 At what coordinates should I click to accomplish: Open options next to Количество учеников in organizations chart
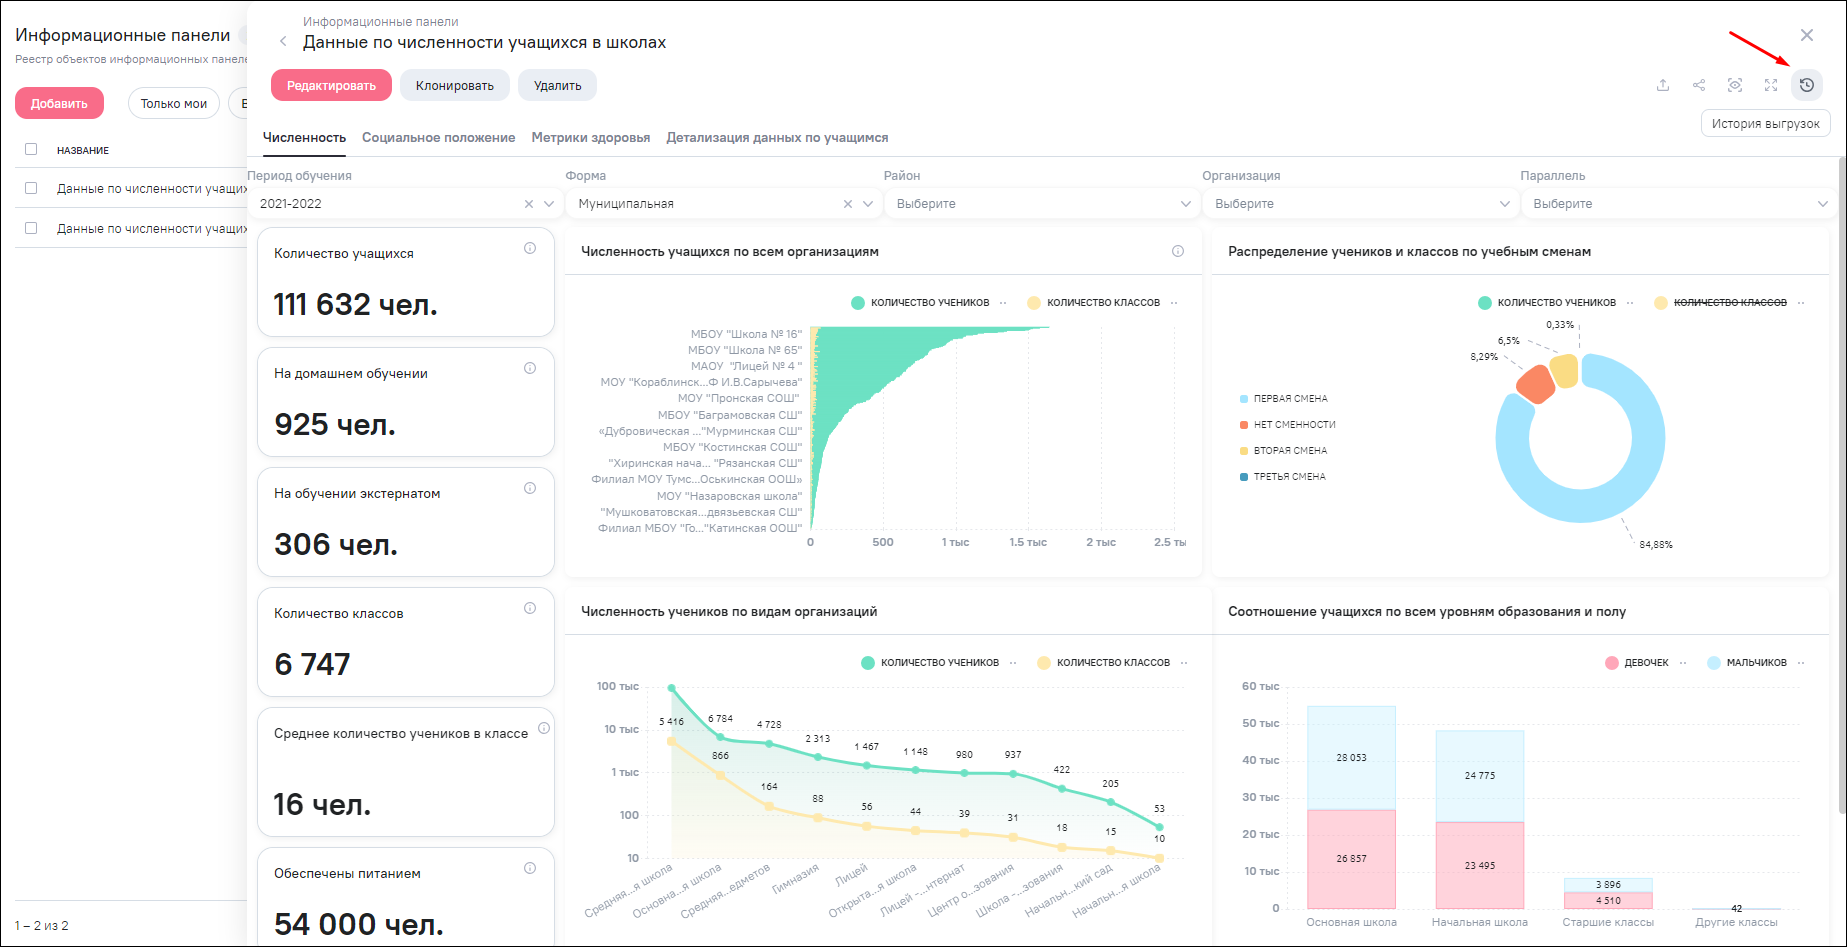[x=1003, y=303]
